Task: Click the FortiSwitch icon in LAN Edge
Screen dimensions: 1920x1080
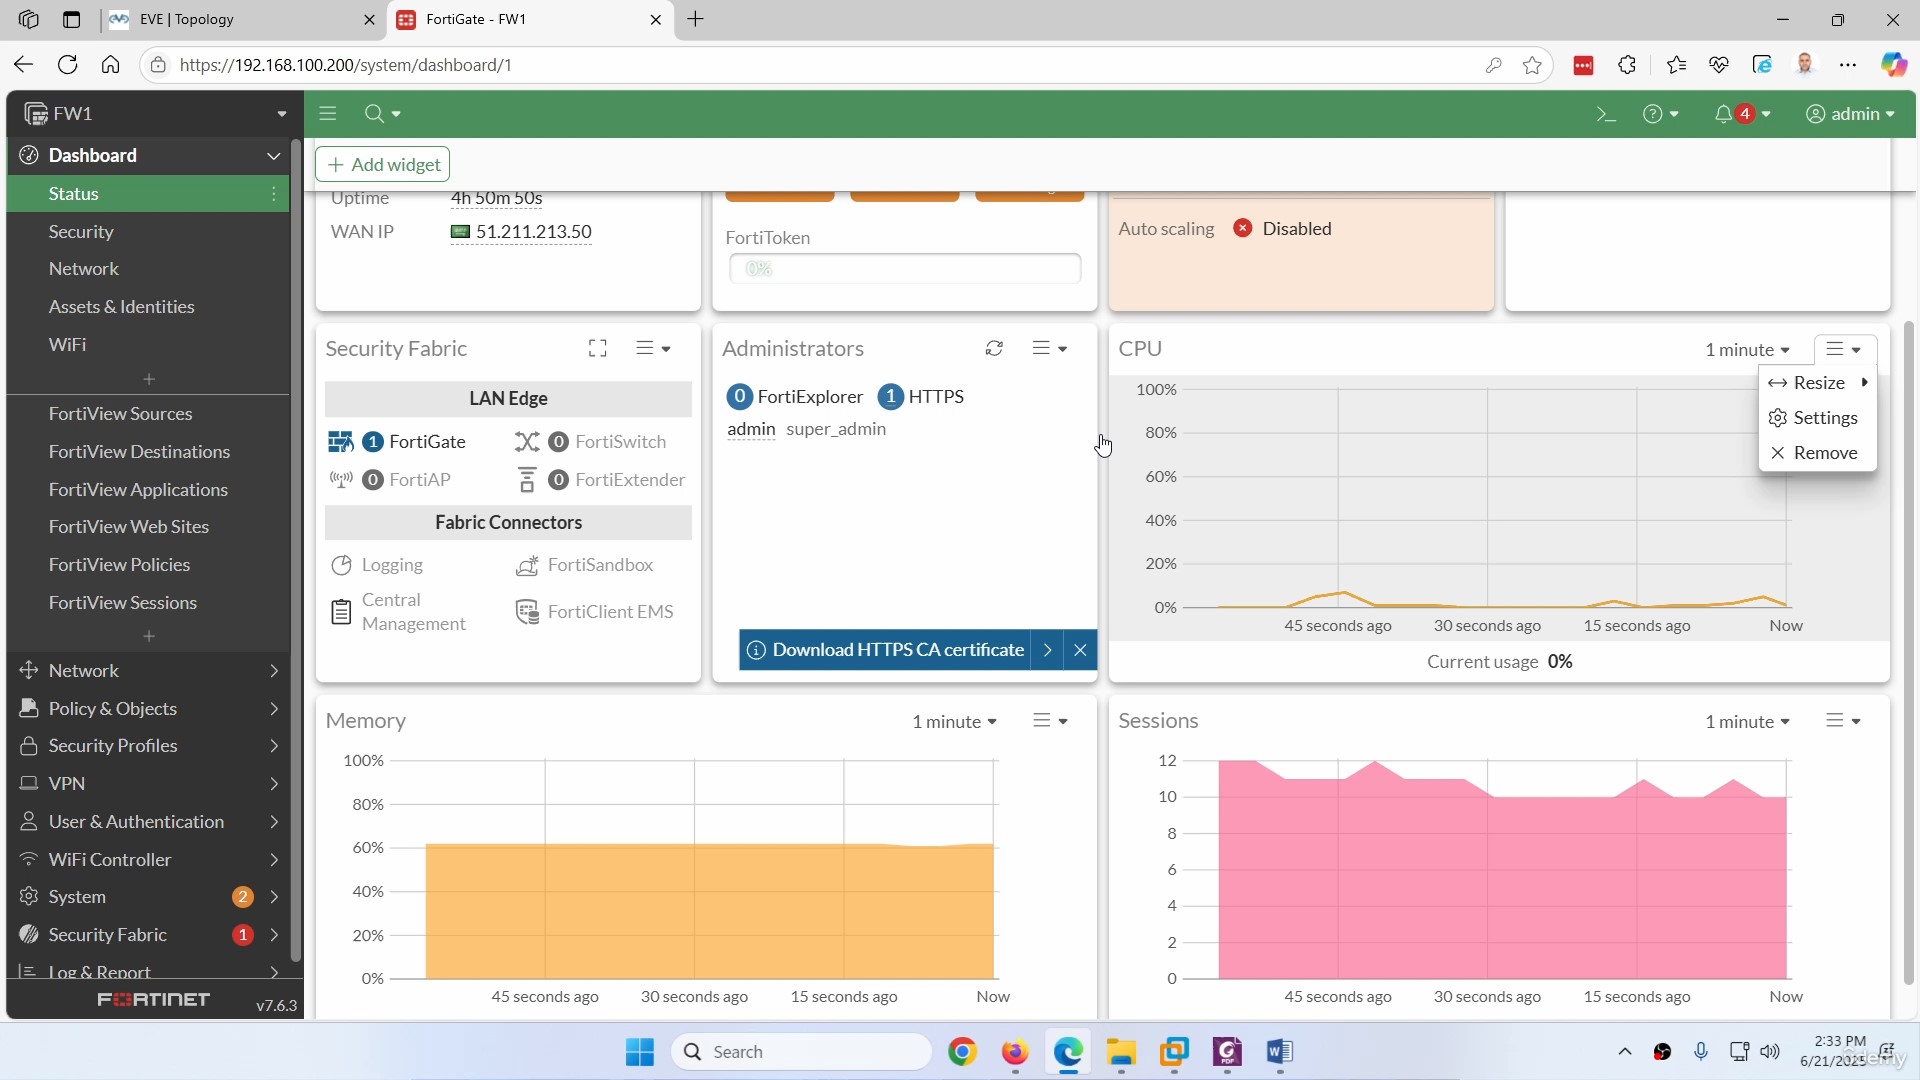Action: [527, 442]
